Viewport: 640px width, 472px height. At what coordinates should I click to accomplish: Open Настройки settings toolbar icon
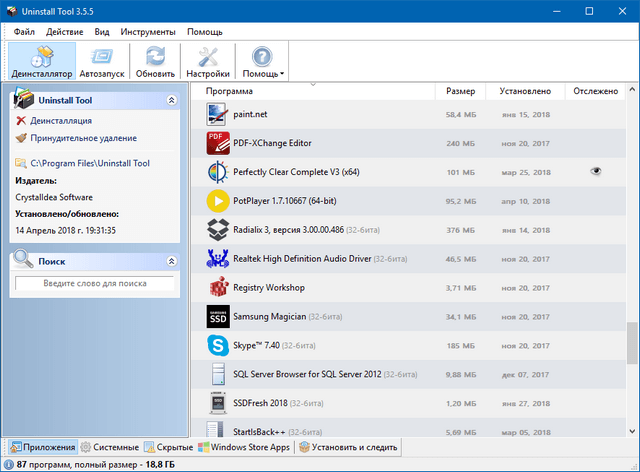[x=208, y=56]
